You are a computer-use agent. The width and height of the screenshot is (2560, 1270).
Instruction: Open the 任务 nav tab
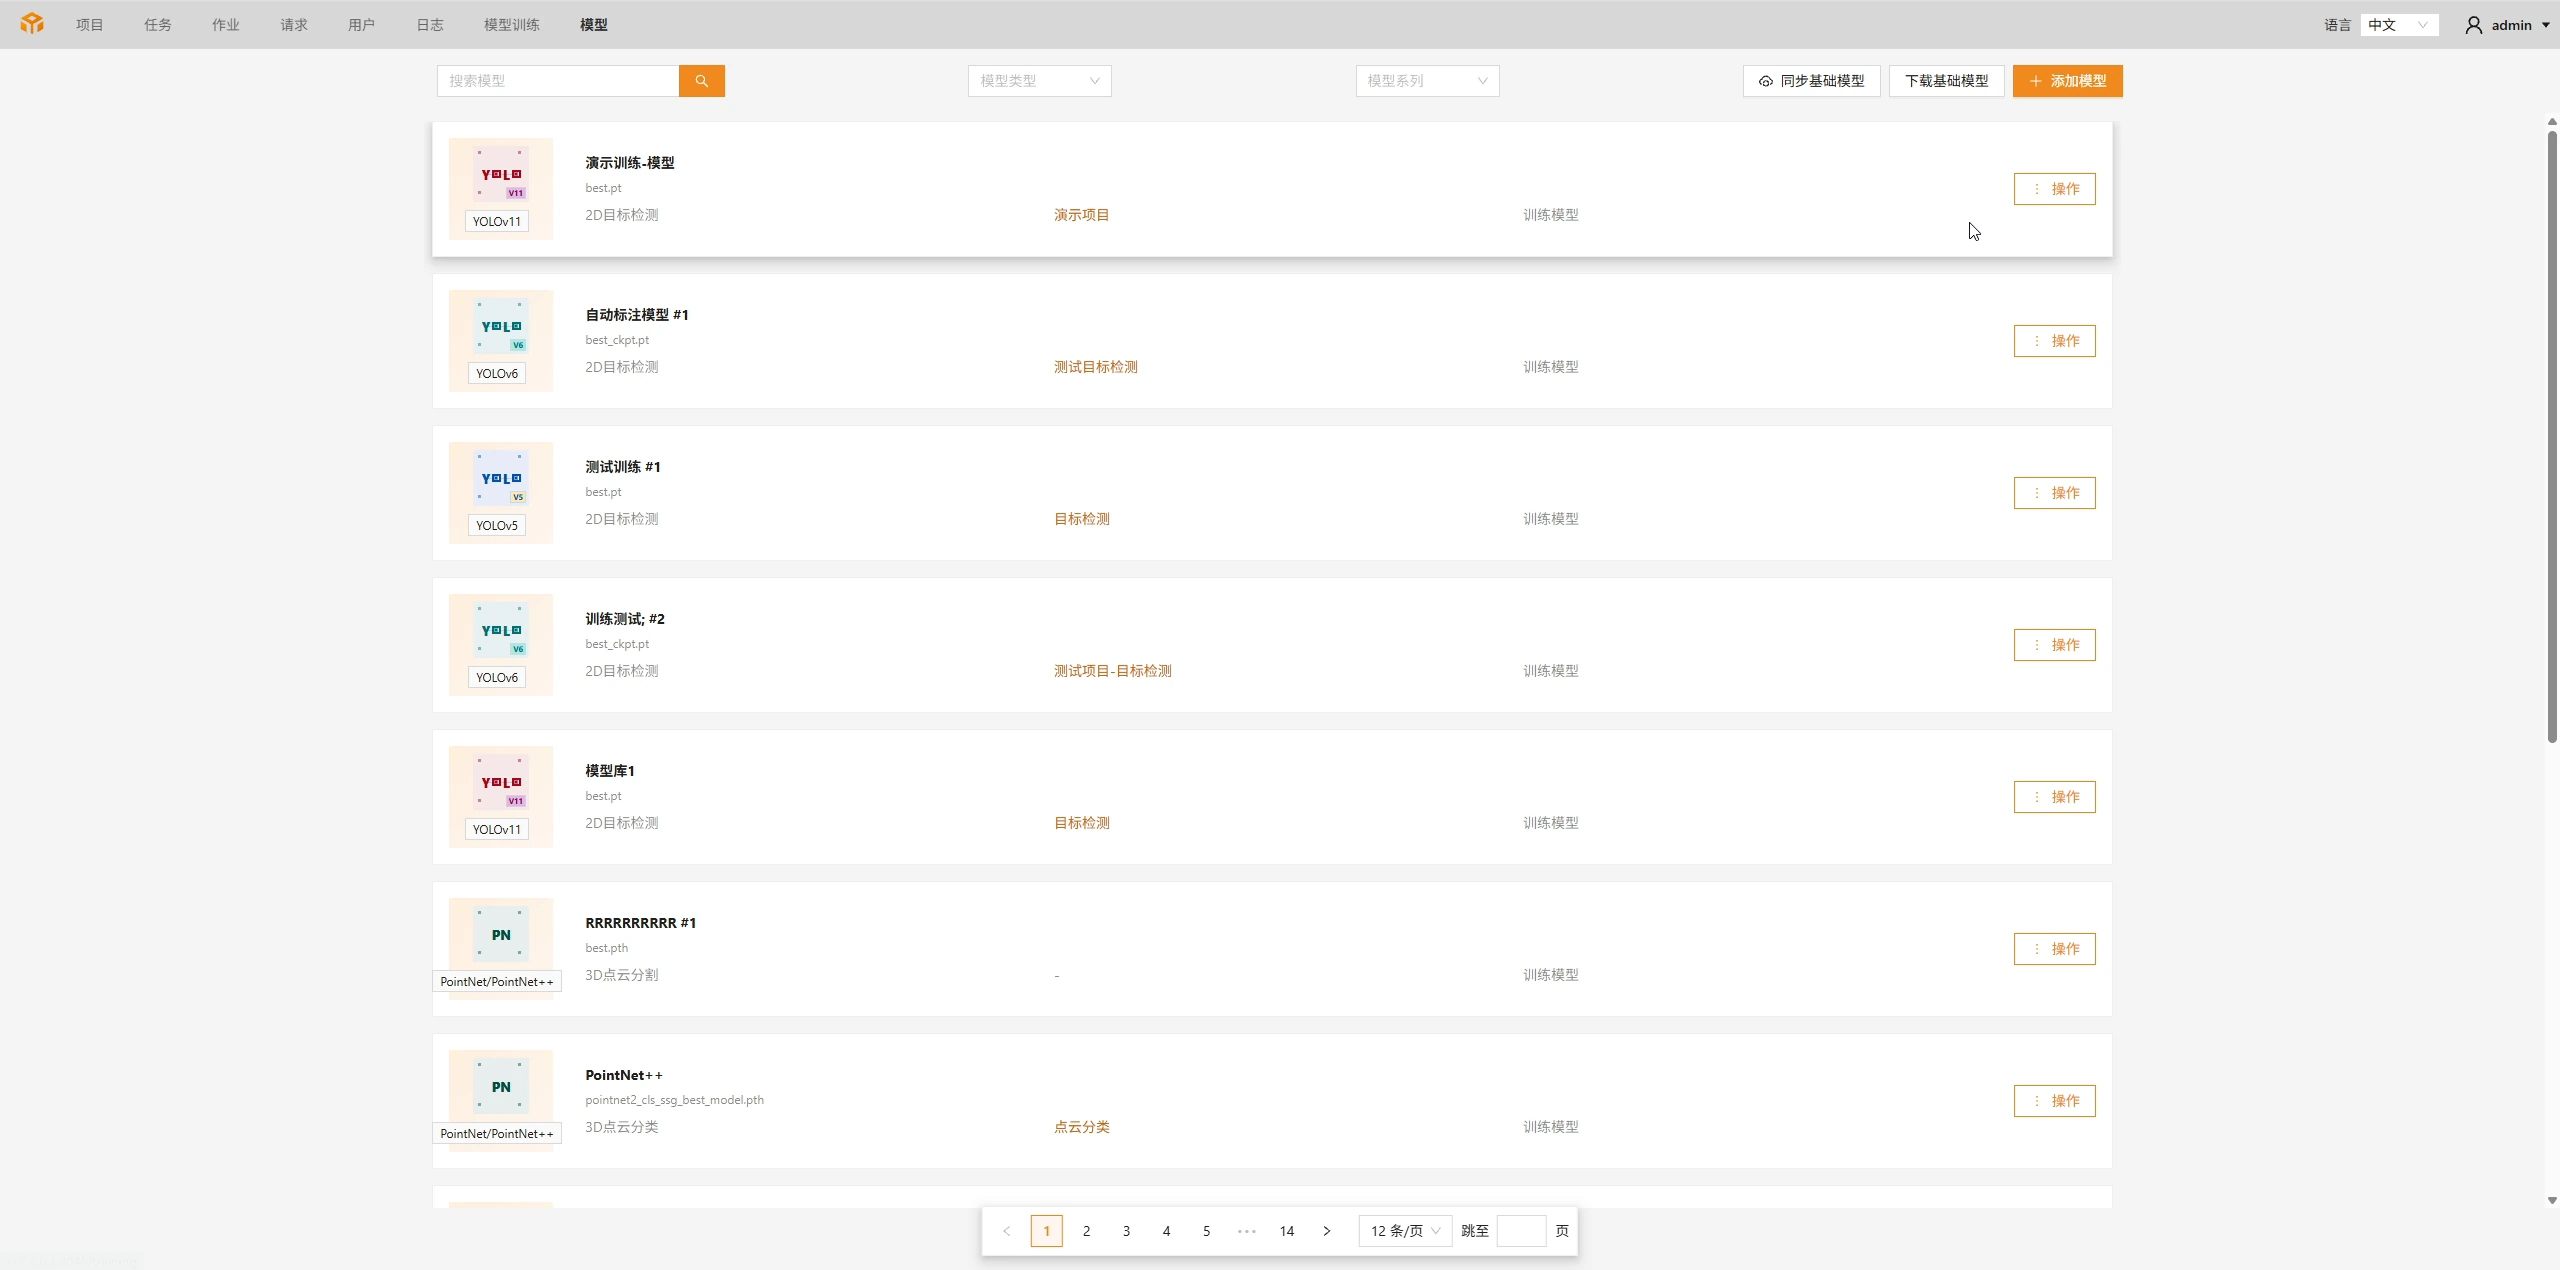pos(158,25)
